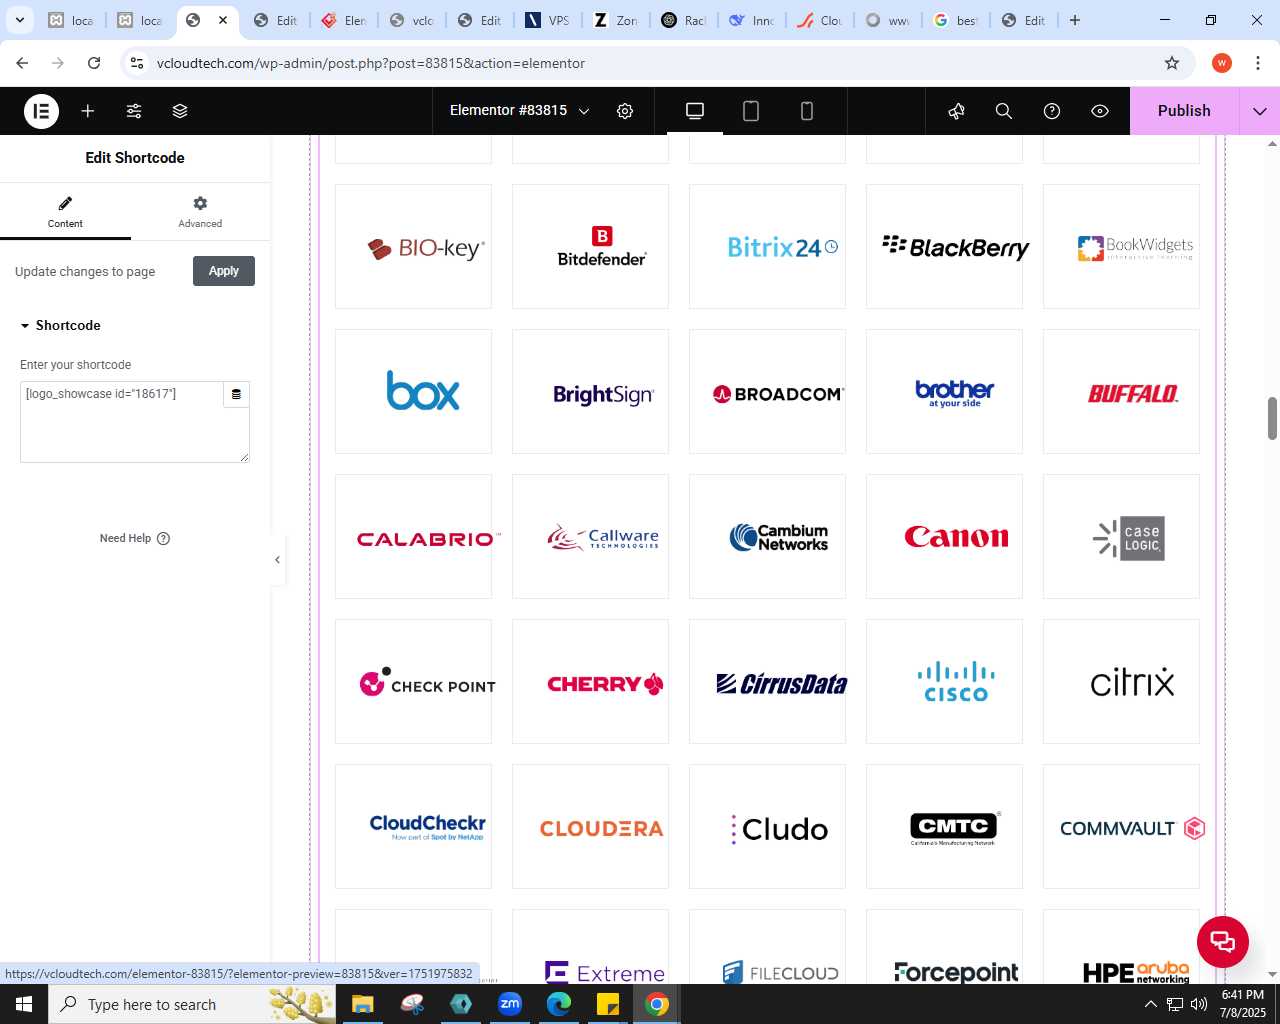Preview changes with the eye icon

point(1100,111)
